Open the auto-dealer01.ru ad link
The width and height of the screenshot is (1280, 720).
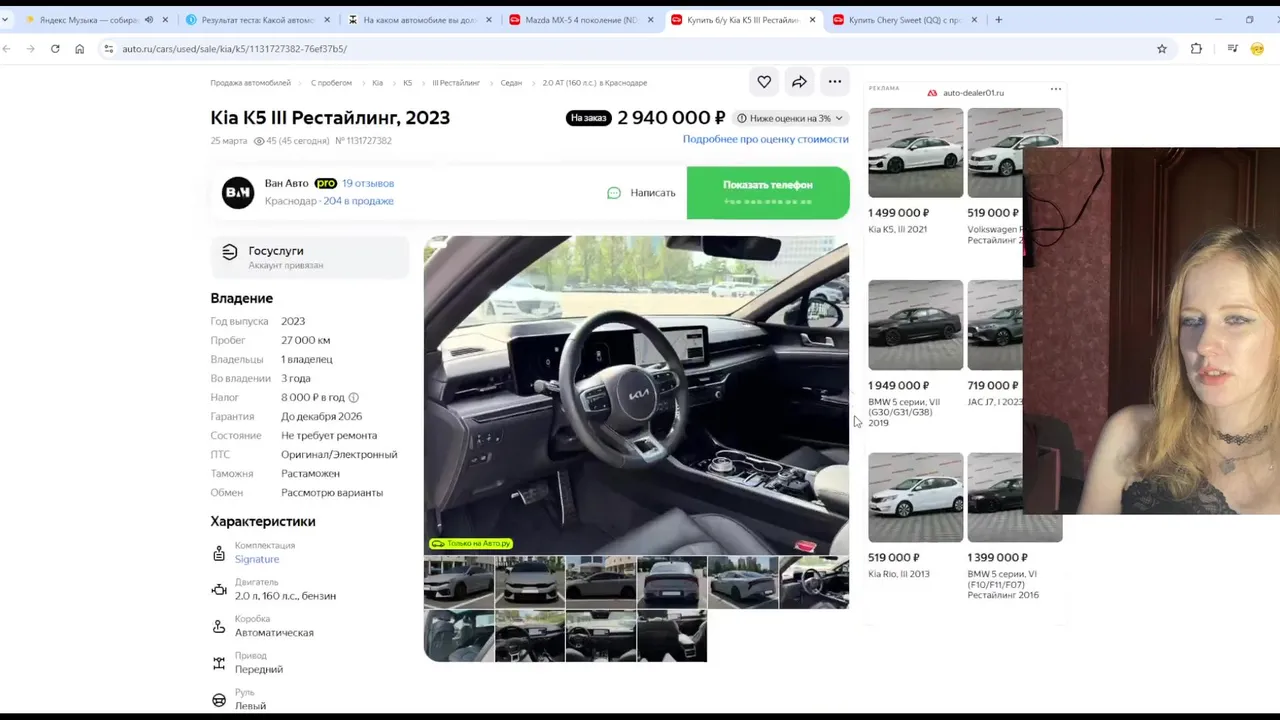(x=973, y=93)
